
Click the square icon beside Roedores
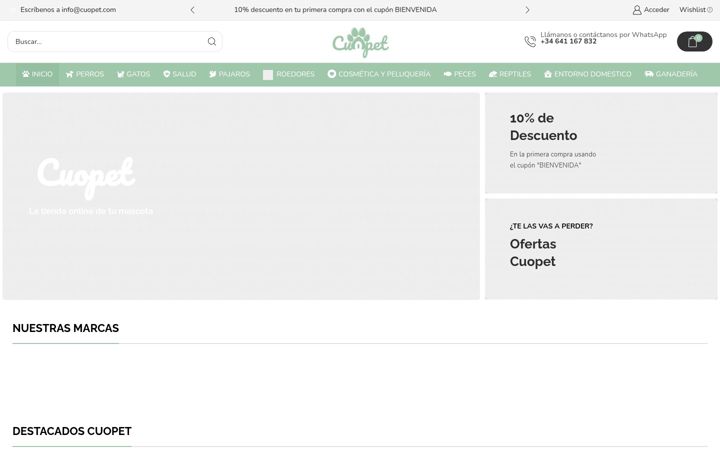[x=268, y=74]
